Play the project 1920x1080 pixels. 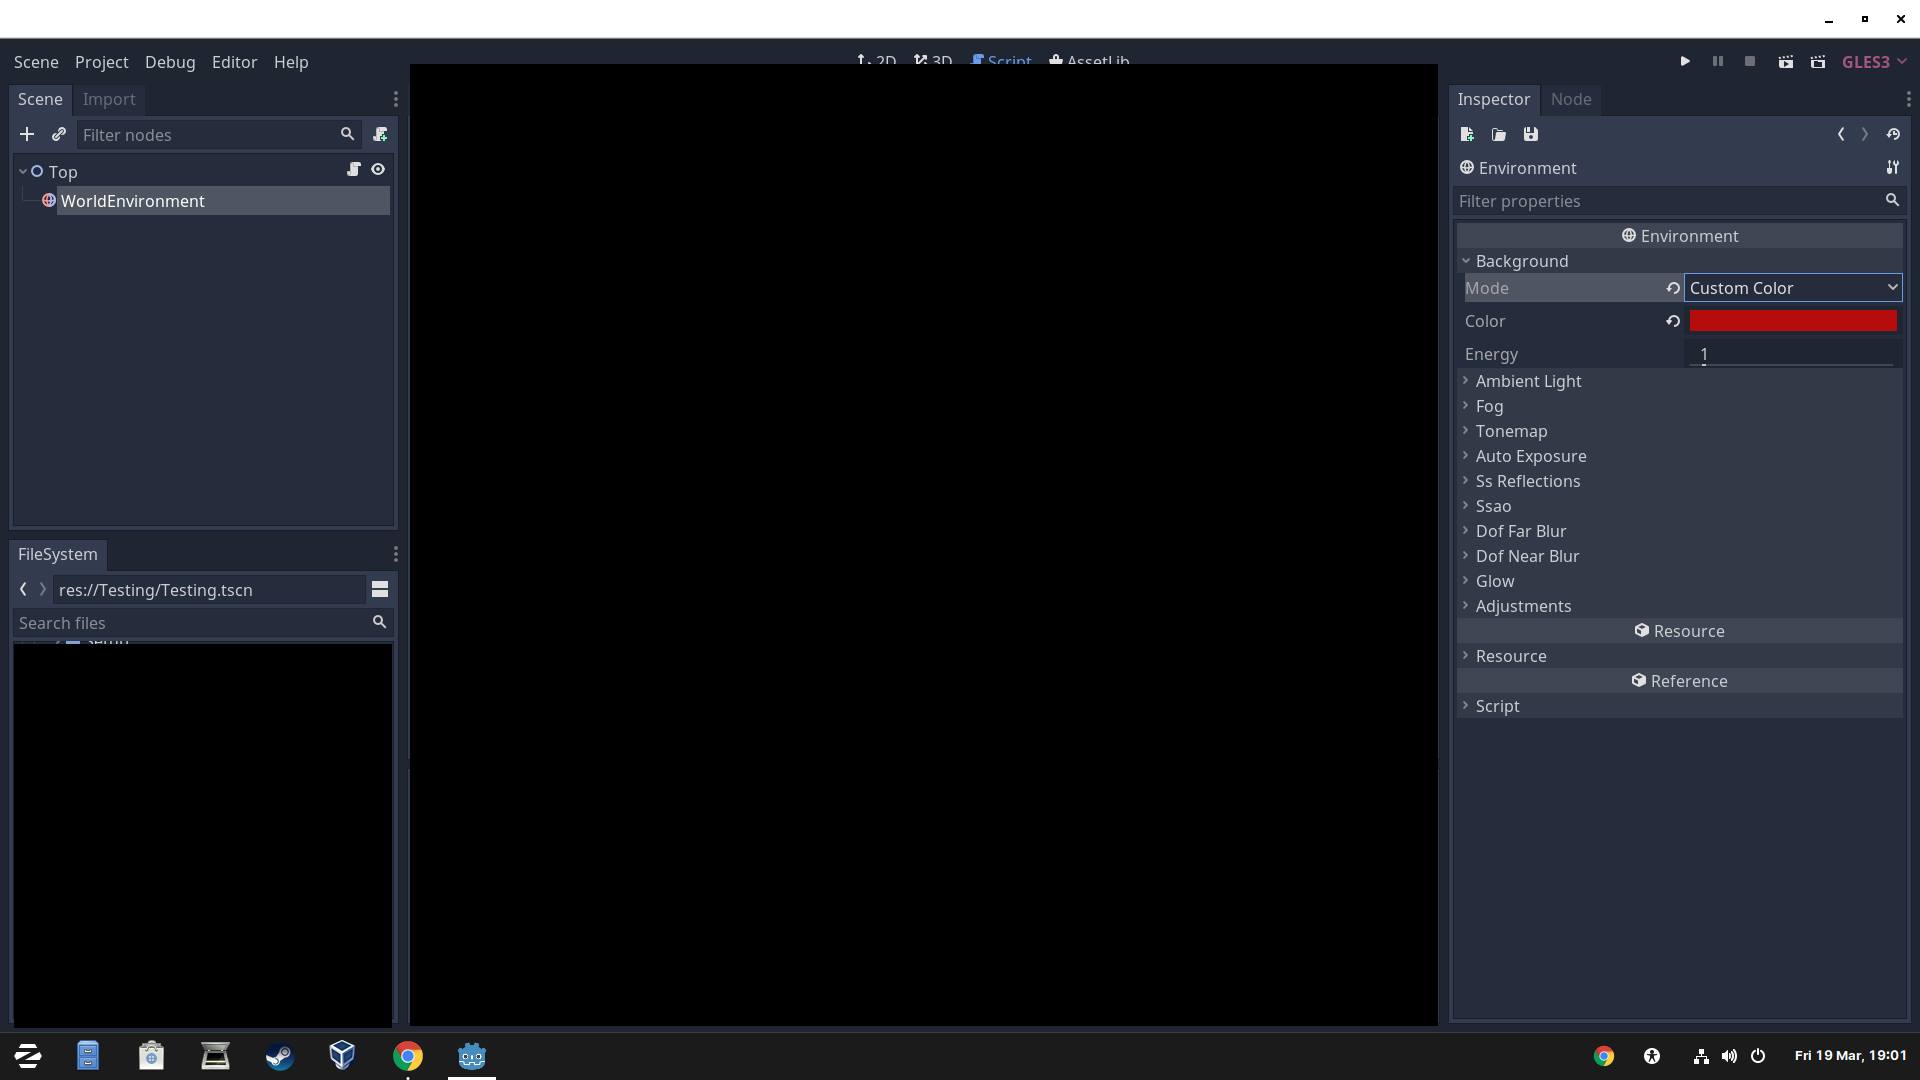(x=1685, y=61)
